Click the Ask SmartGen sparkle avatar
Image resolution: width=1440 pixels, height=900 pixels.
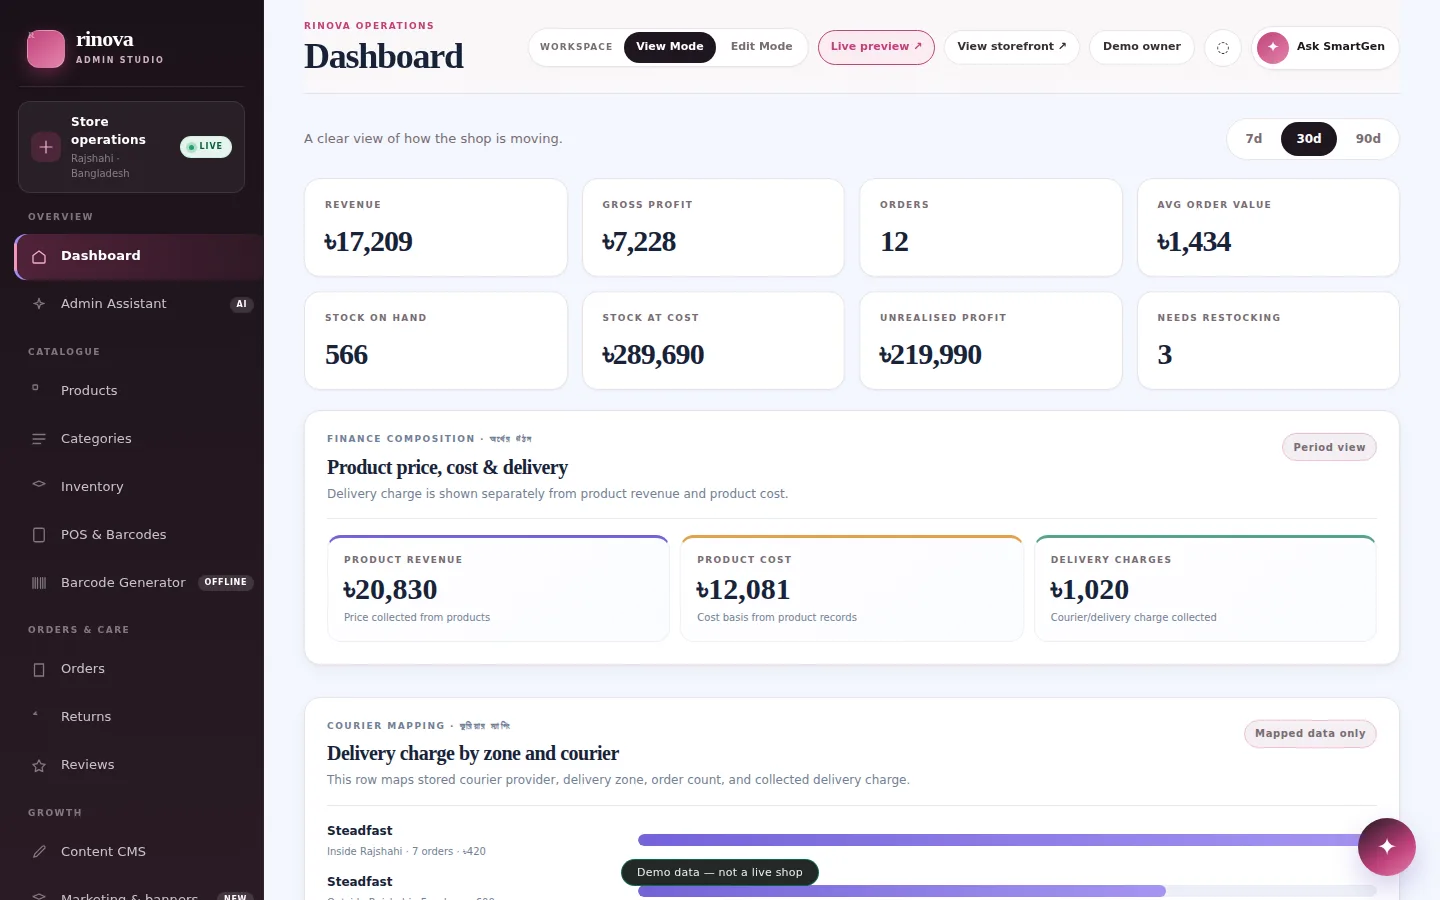tap(1273, 48)
